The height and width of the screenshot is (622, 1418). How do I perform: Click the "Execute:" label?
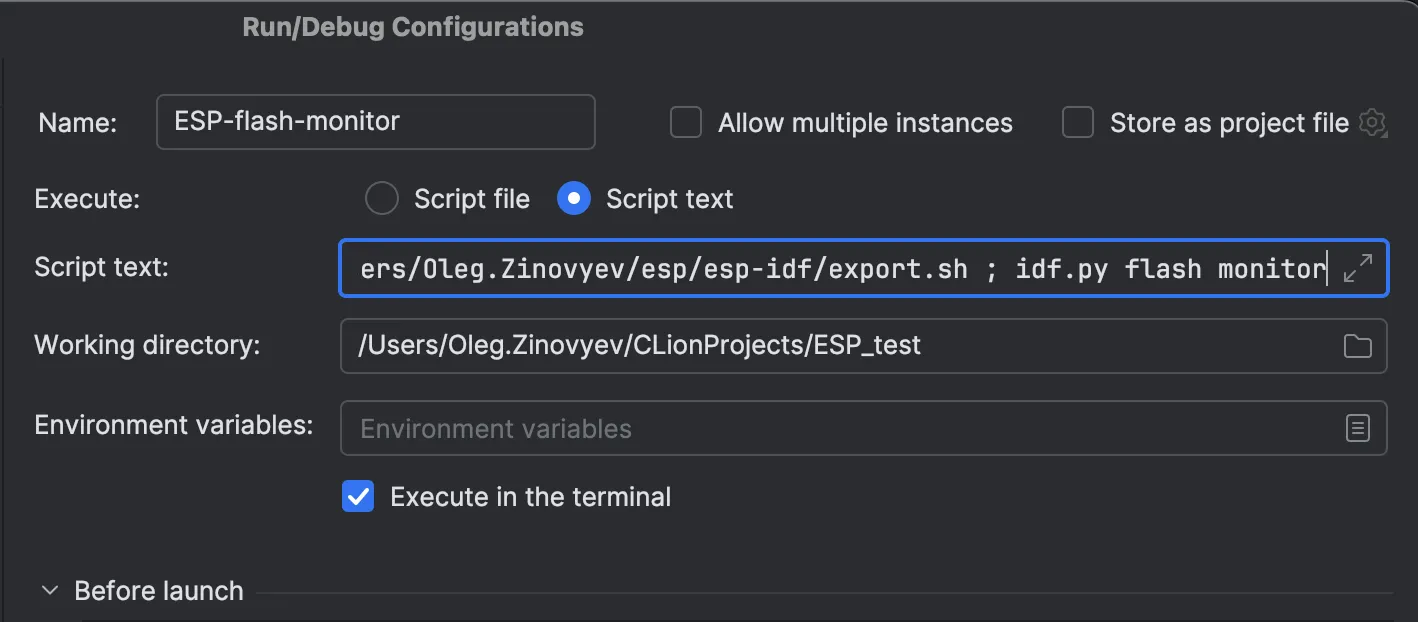pos(87,199)
